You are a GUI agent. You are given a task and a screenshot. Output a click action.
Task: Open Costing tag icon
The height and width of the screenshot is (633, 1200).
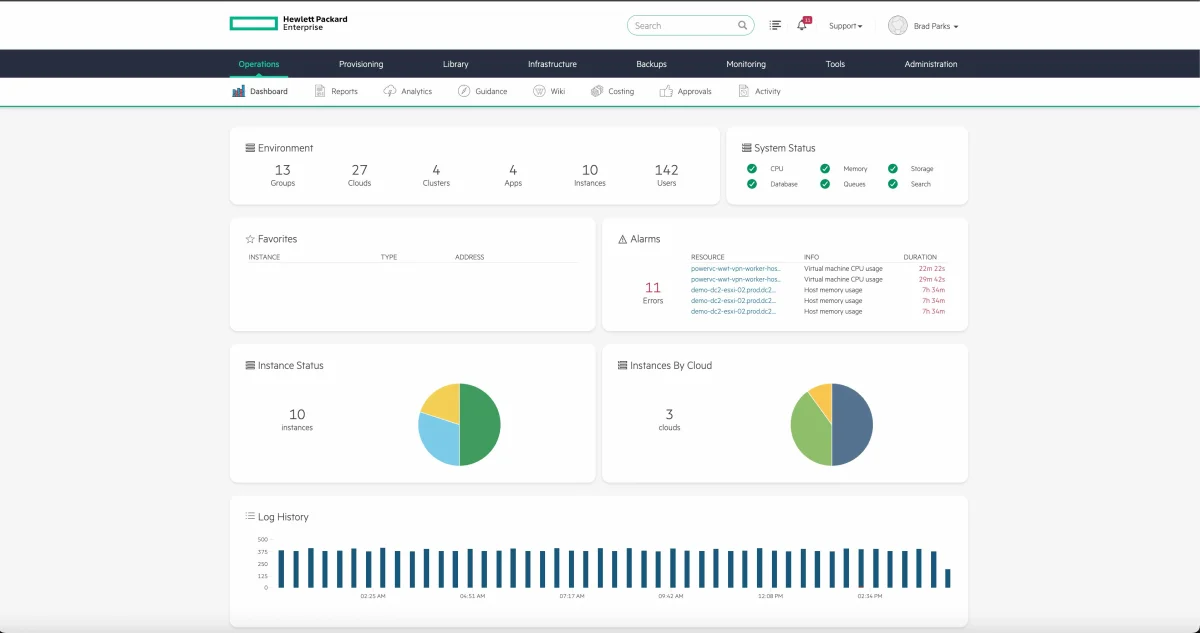[x=597, y=91]
